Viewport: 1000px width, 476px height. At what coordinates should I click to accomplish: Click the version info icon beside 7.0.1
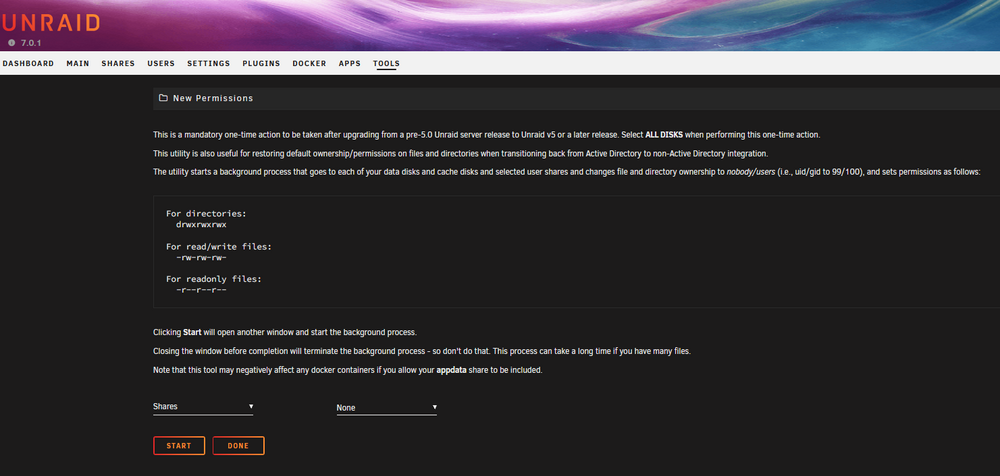coord(11,43)
